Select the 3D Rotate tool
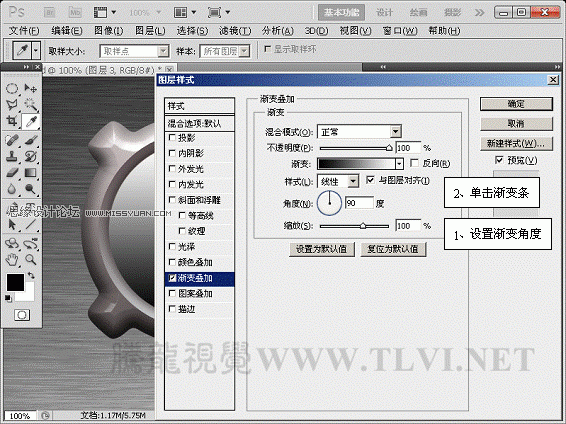 [x=12, y=243]
